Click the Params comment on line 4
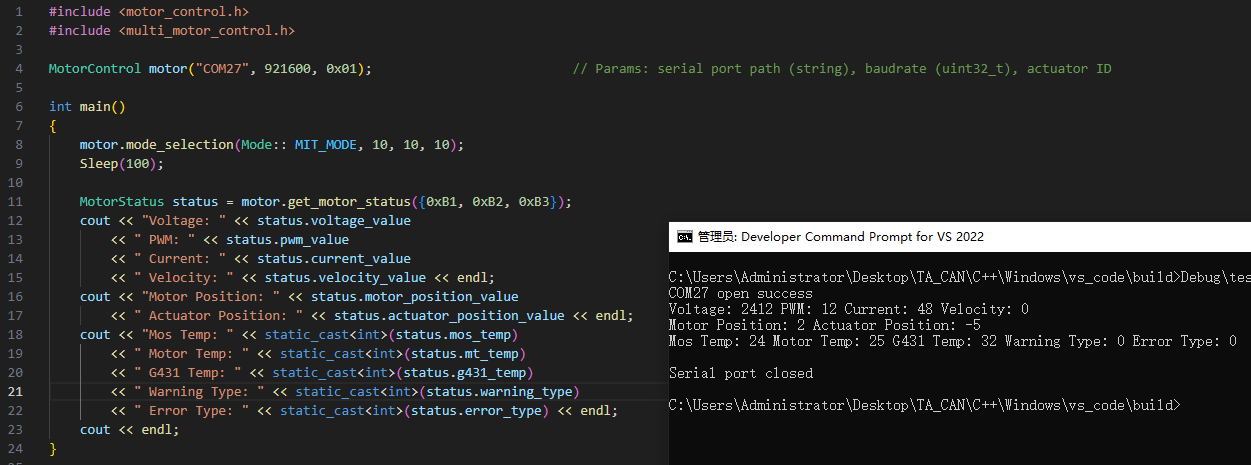1251x465 pixels. 842,68
